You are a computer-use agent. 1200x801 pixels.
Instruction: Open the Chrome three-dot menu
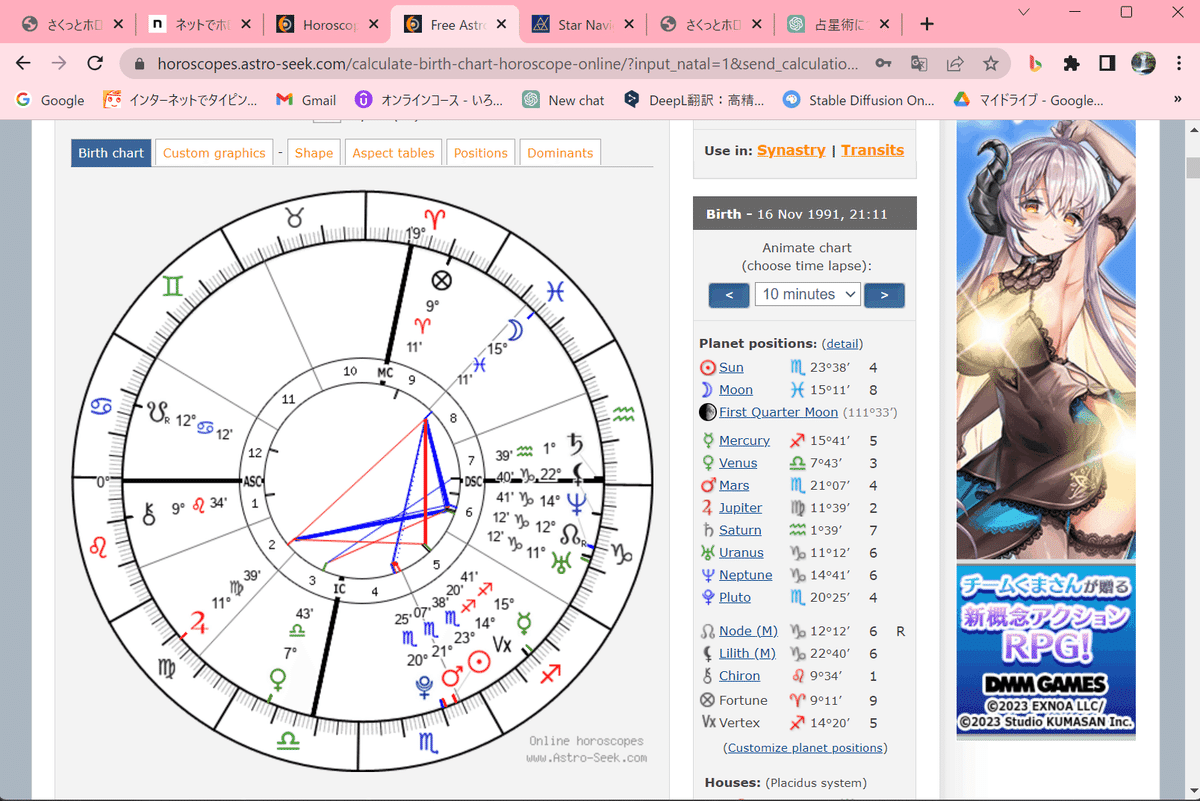[1177, 63]
